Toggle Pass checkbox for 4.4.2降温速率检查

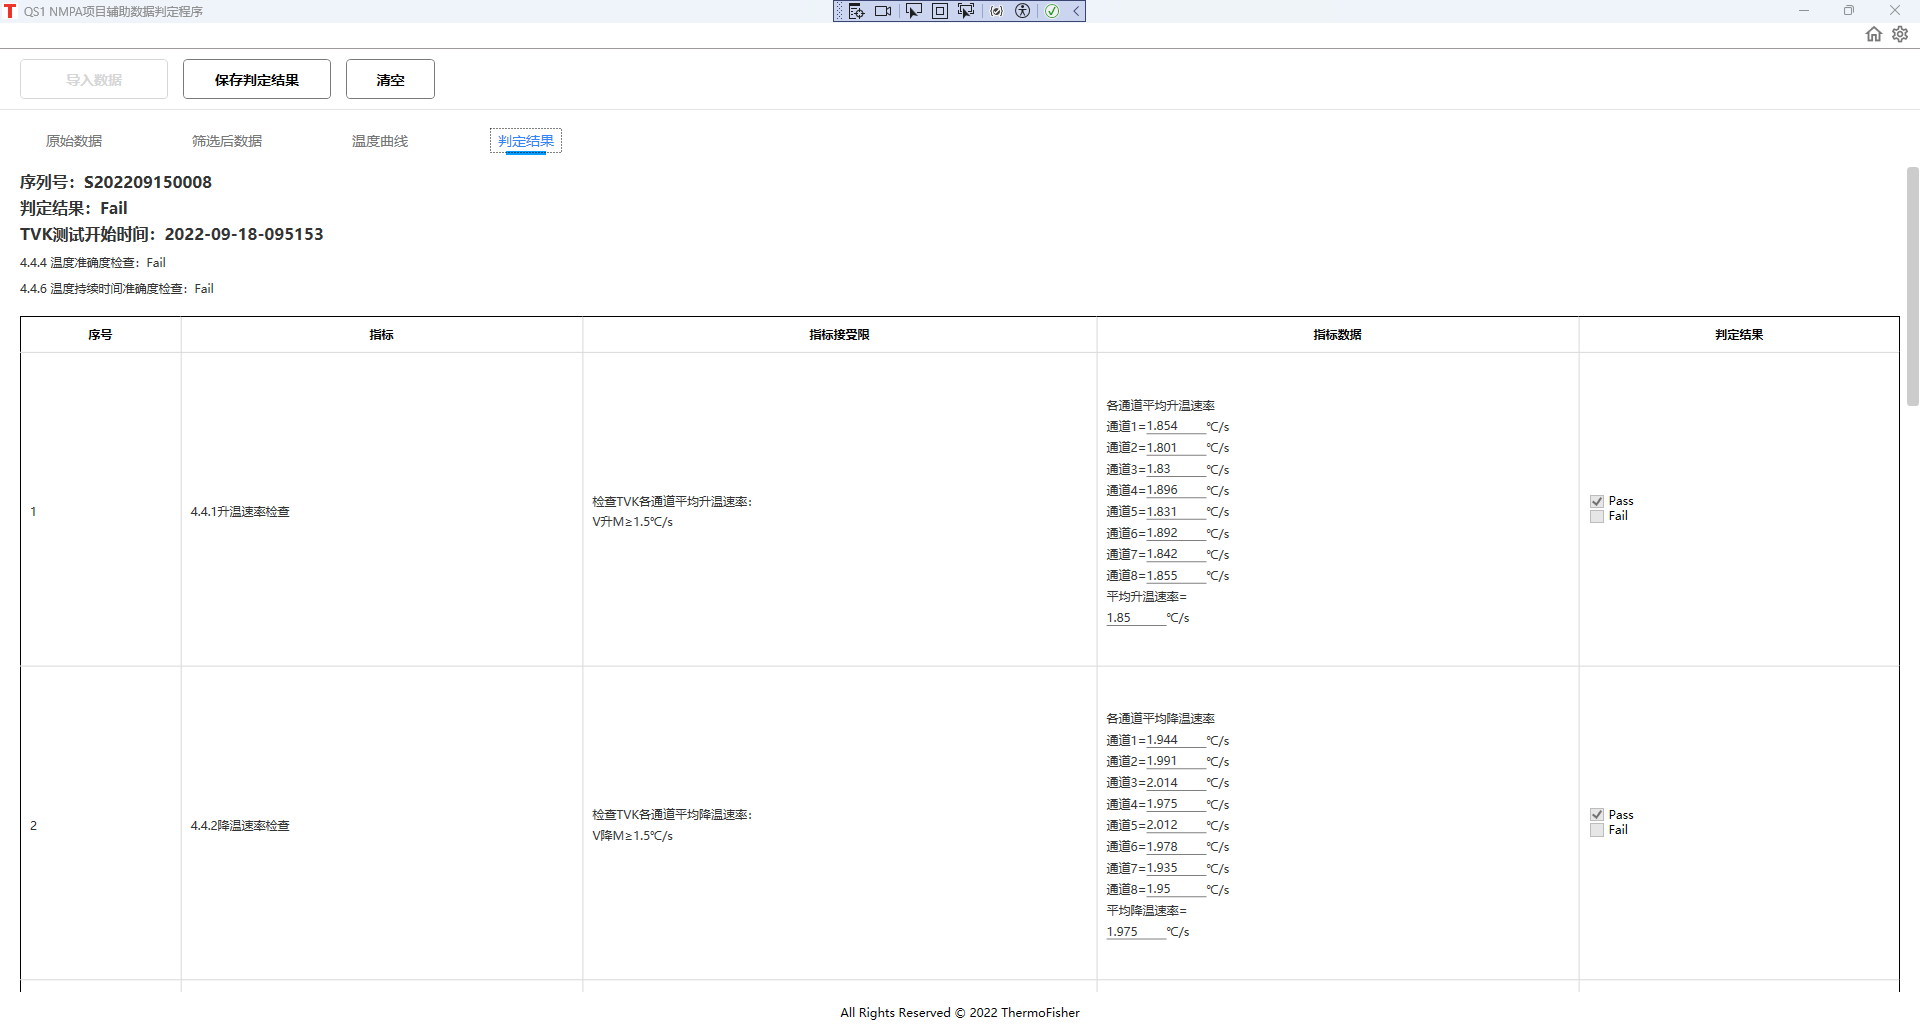[1597, 815]
